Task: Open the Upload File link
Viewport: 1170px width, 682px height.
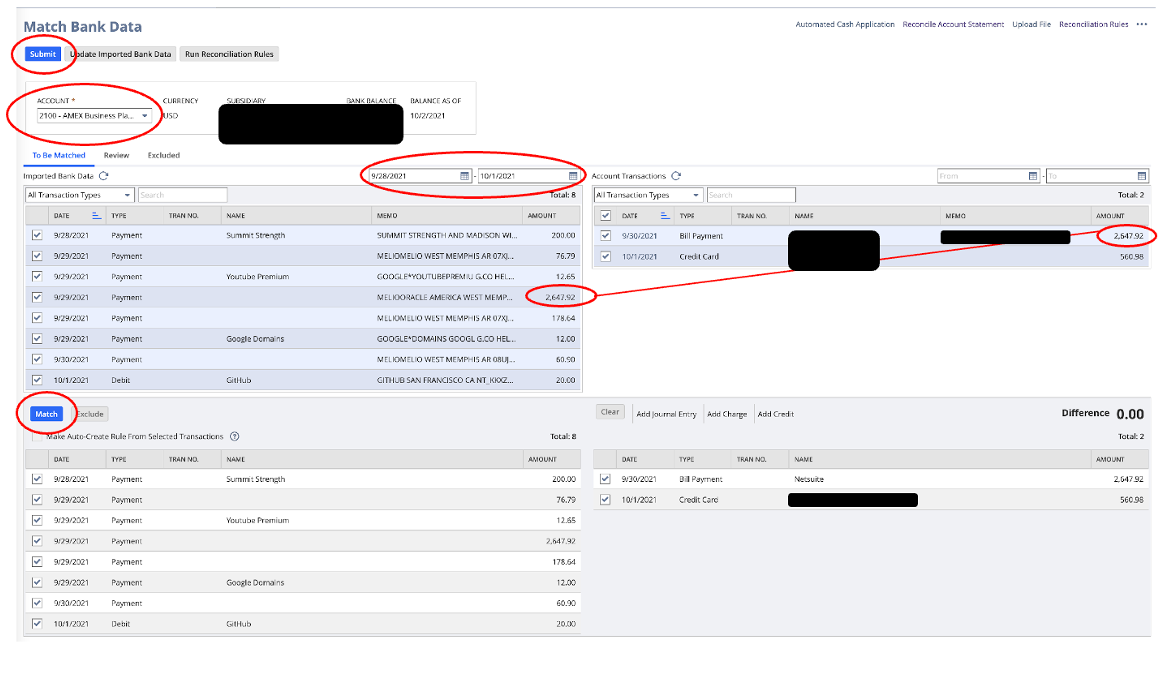Action: tap(1031, 25)
